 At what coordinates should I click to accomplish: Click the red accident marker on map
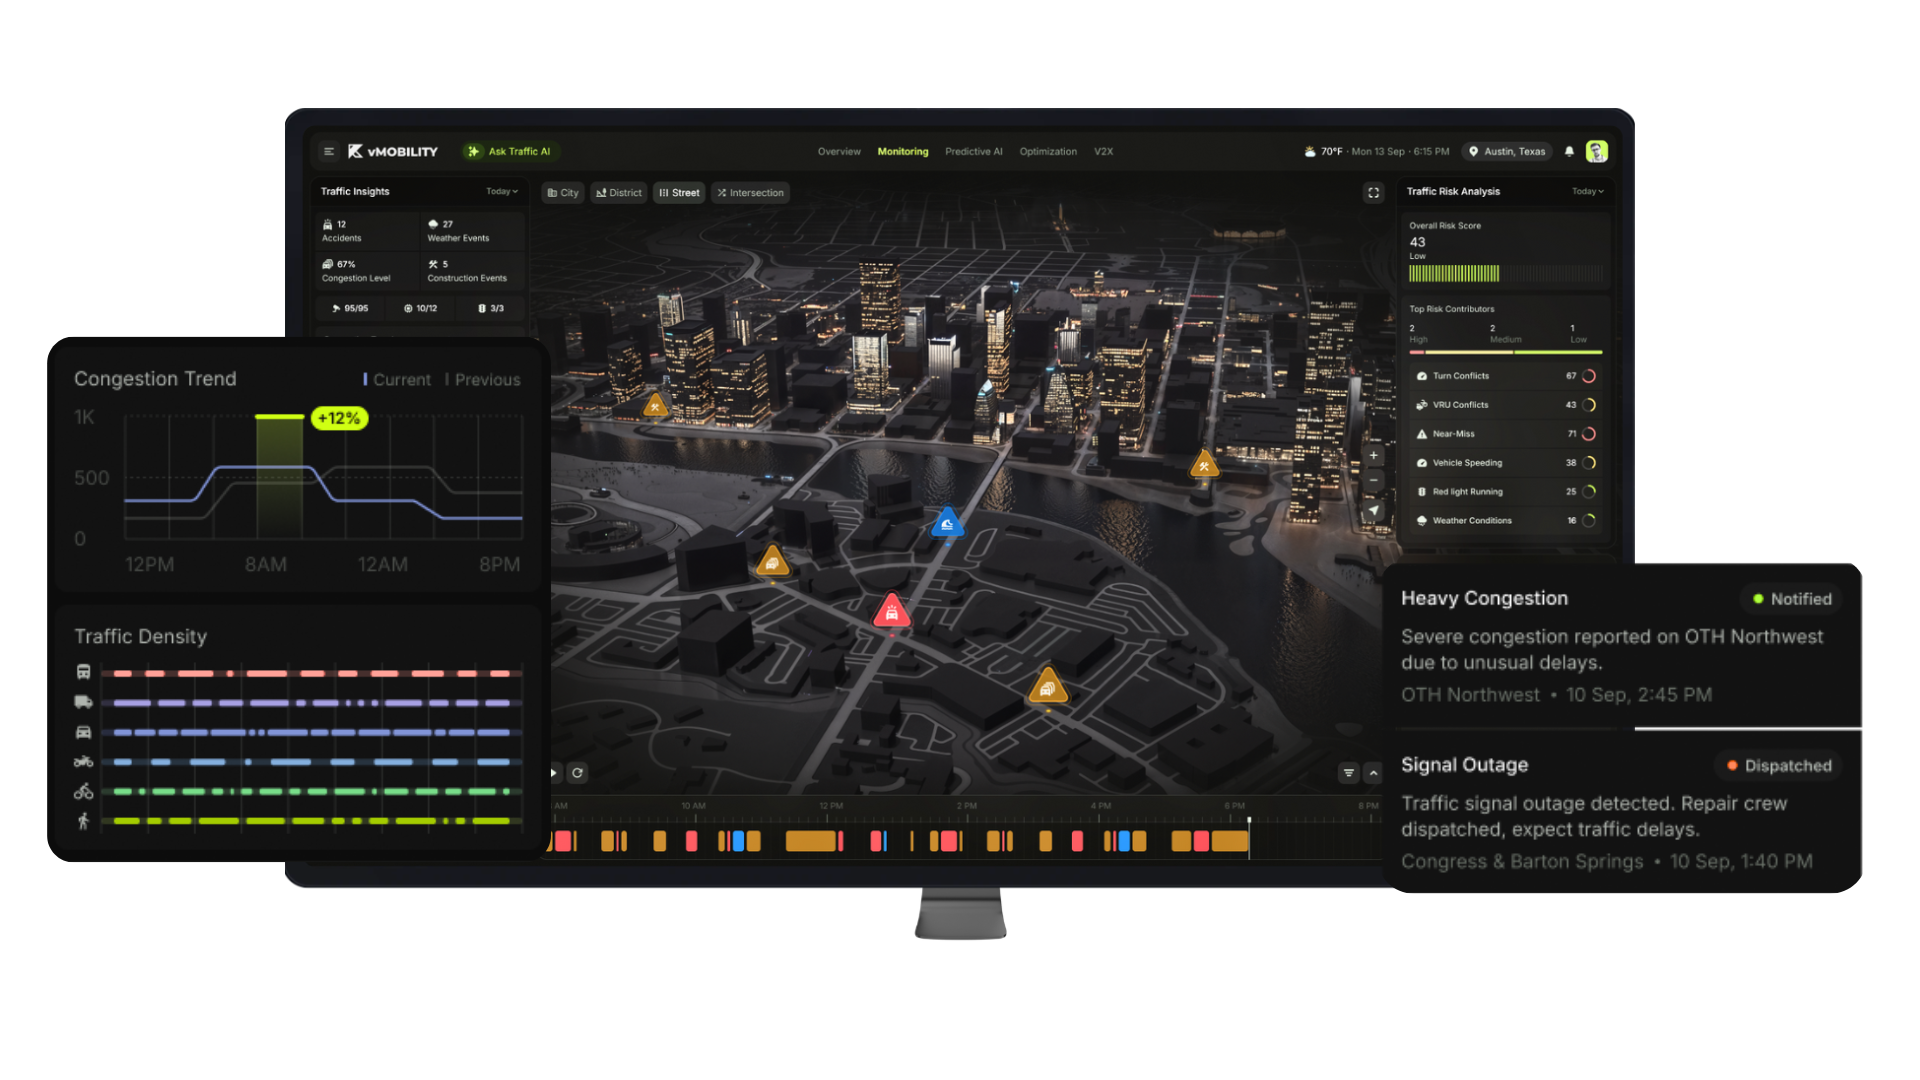891,612
